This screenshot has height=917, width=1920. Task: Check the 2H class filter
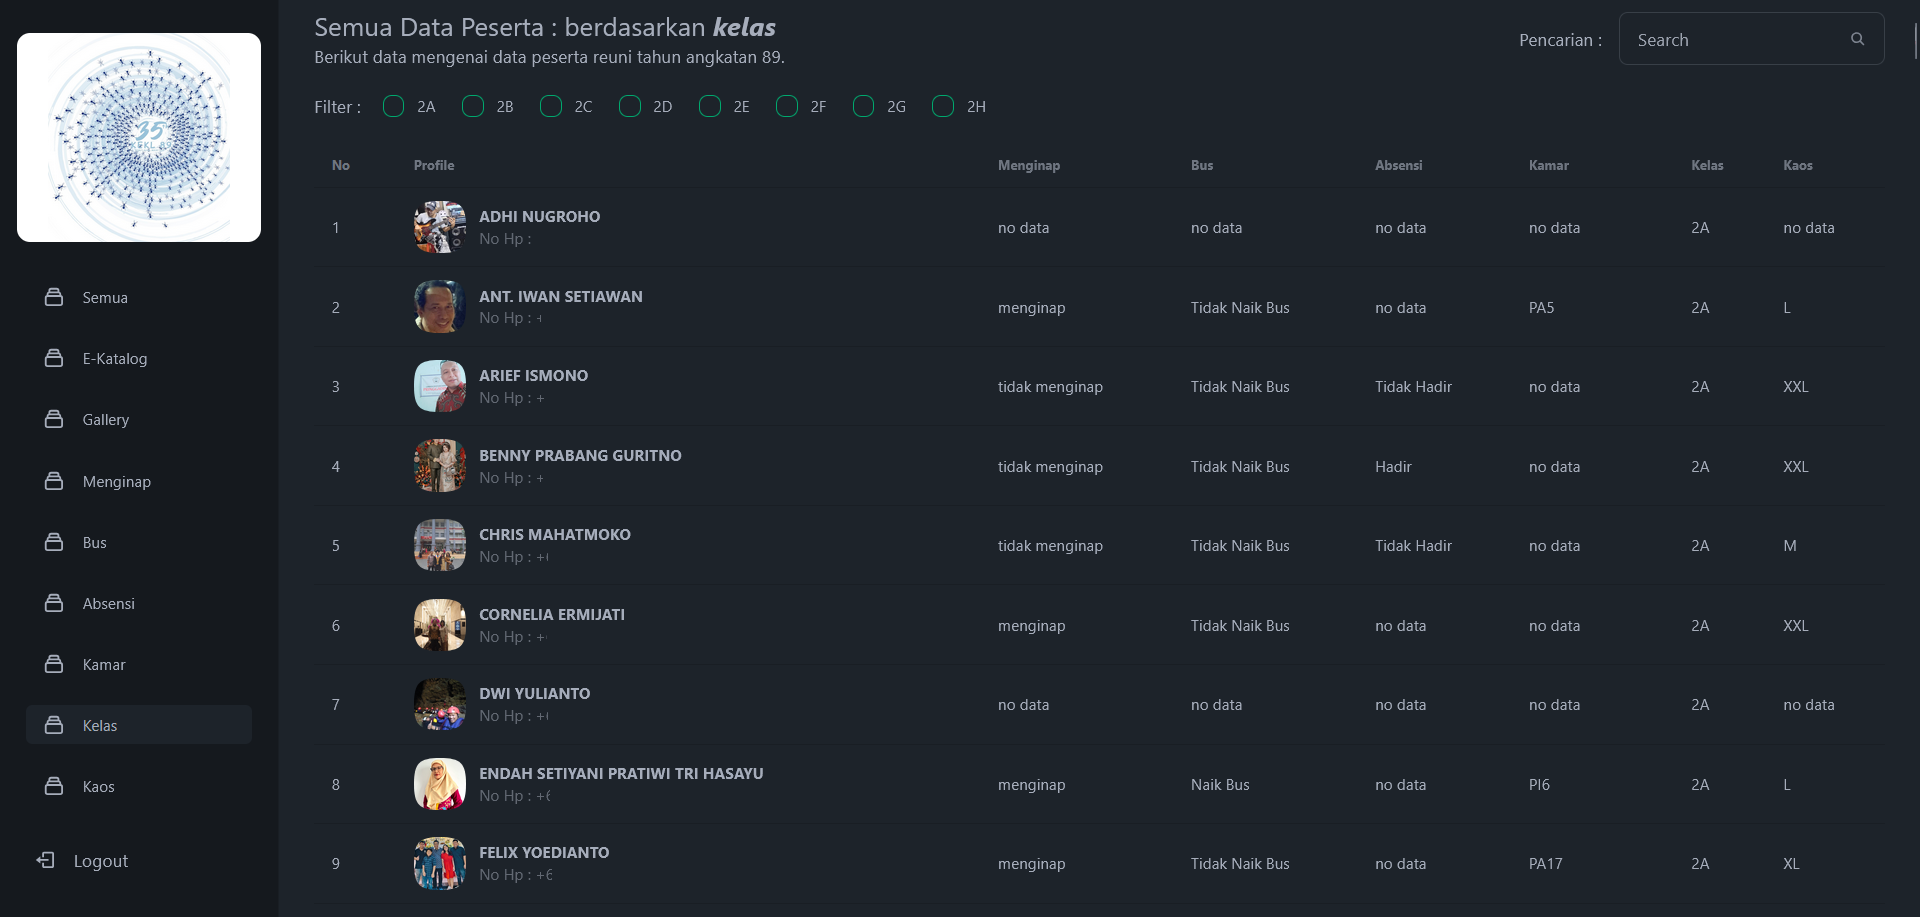click(x=943, y=106)
